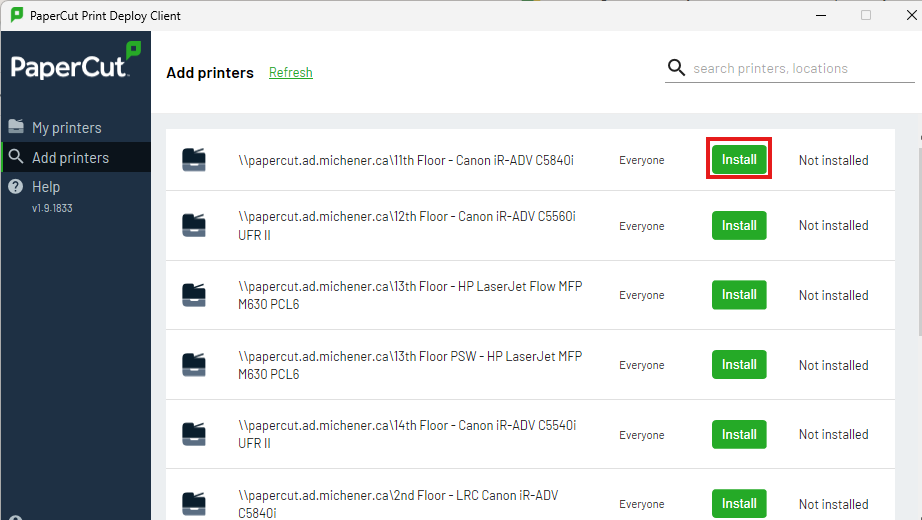Select Add printers in the sidebar
922x520 pixels.
pyautogui.click(x=70, y=158)
